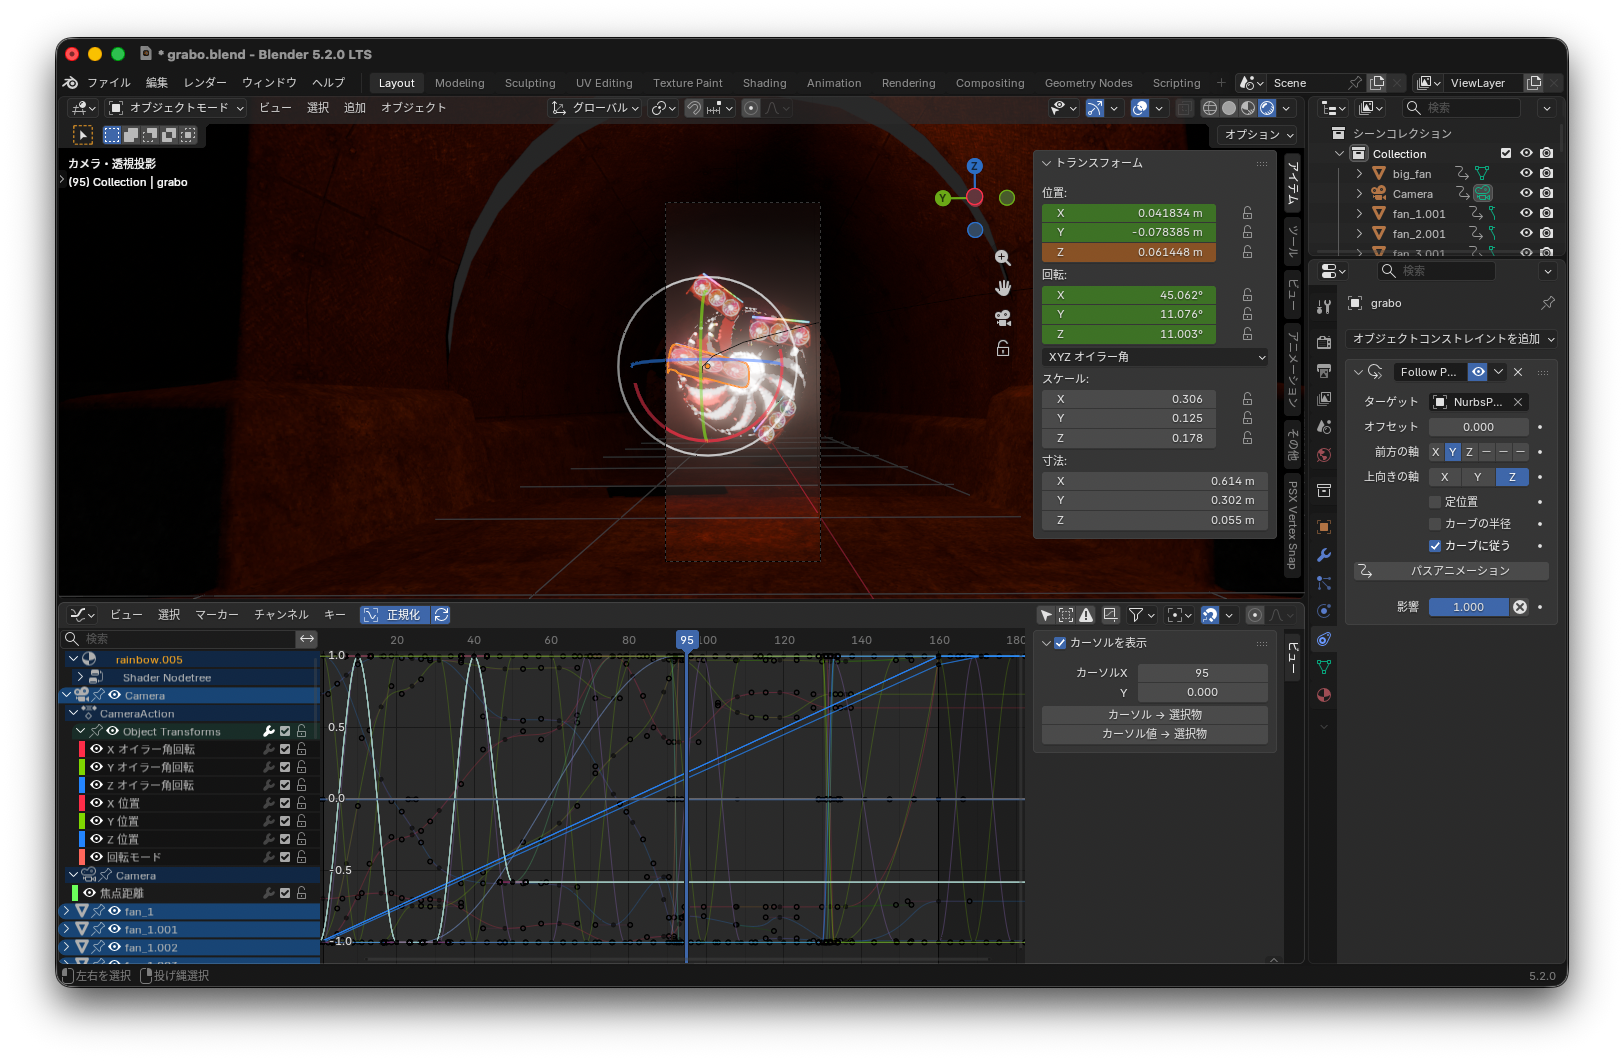Click the viewport pan hand icon
Image resolution: width=1624 pixels, height=1061 pixels.
(x=1003, y=288)
